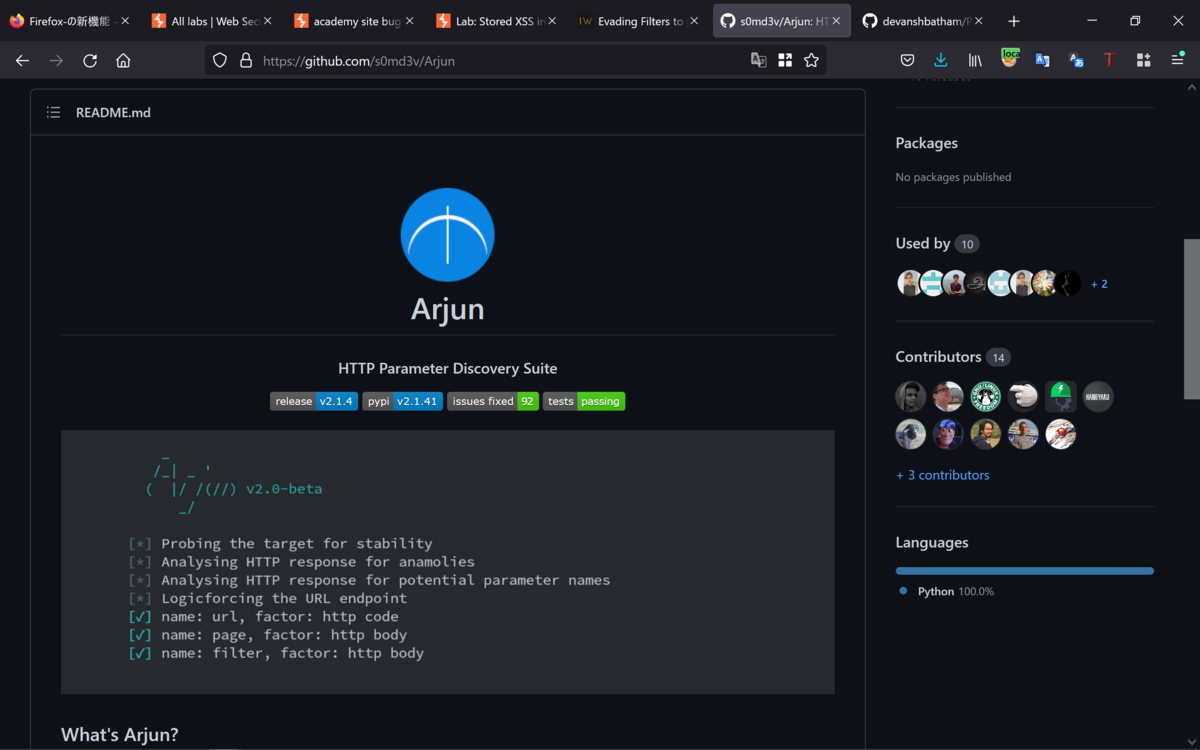
Task: Open the extensions grid icon
Action: (x=1143, y=60)
